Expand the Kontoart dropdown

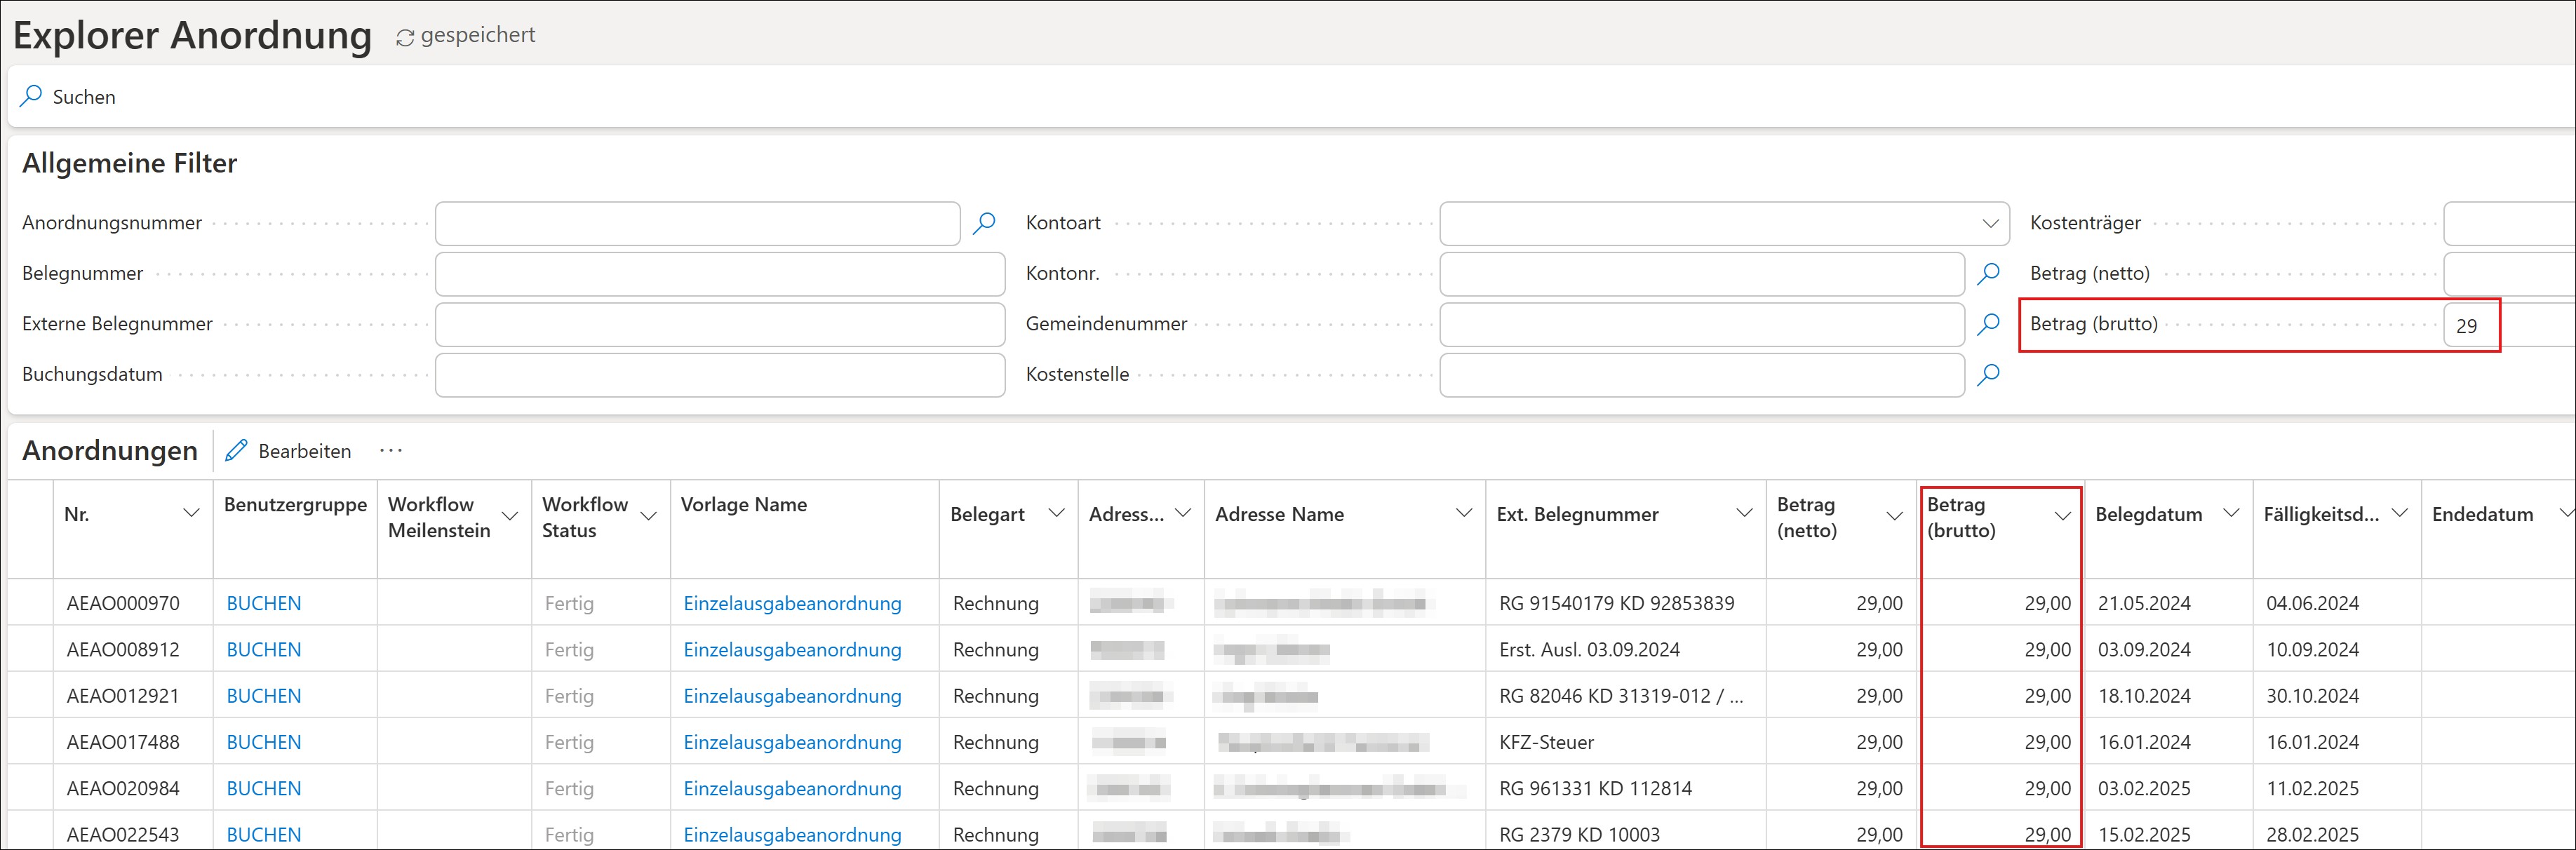[x=1989, y=223]
